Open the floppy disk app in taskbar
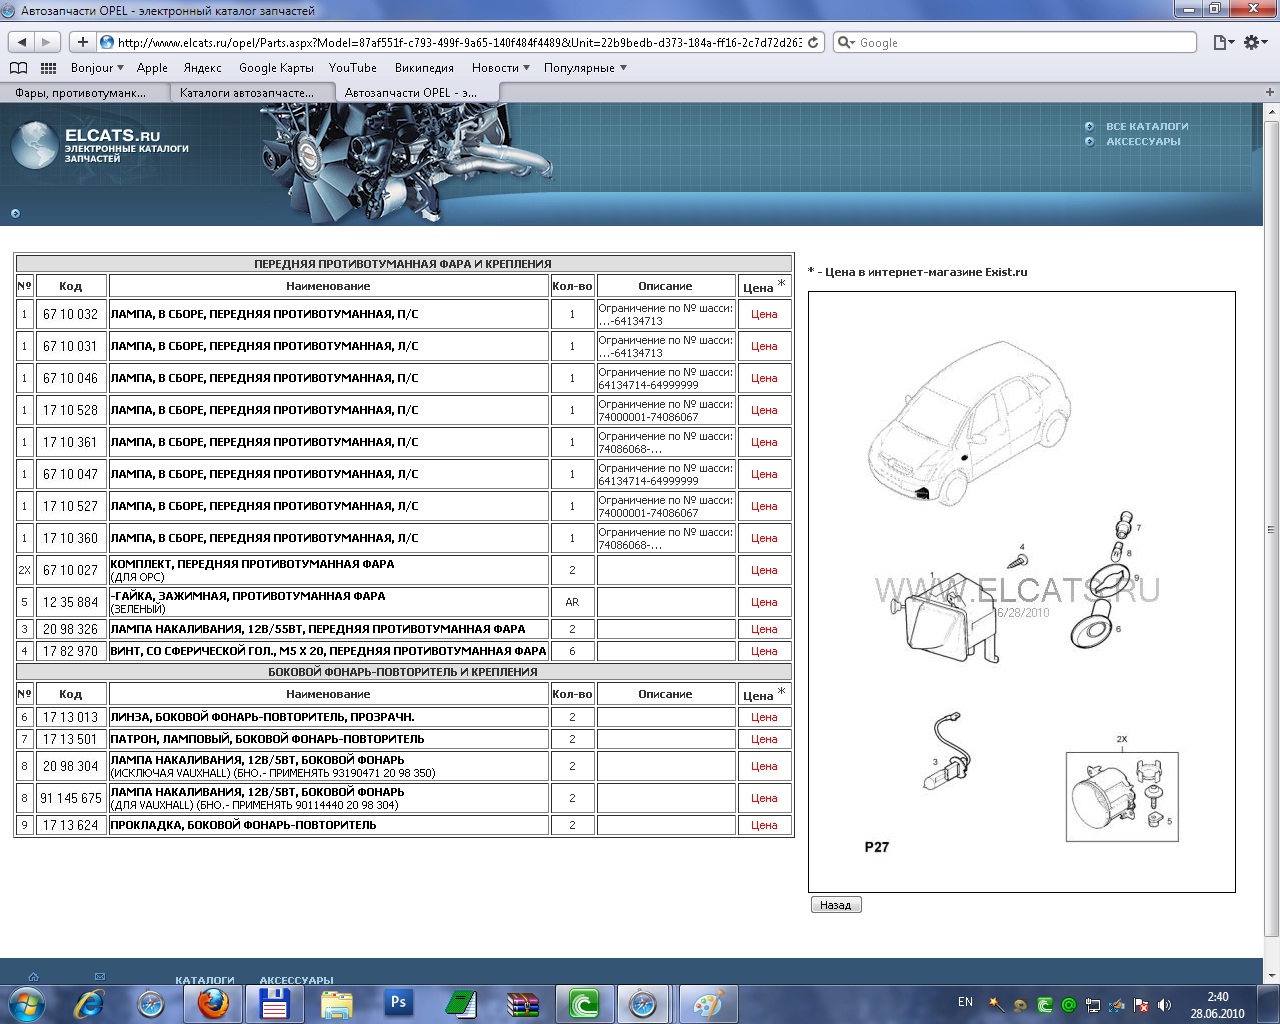This screenshot has height=1024, width=1280. pos(274,1003)
